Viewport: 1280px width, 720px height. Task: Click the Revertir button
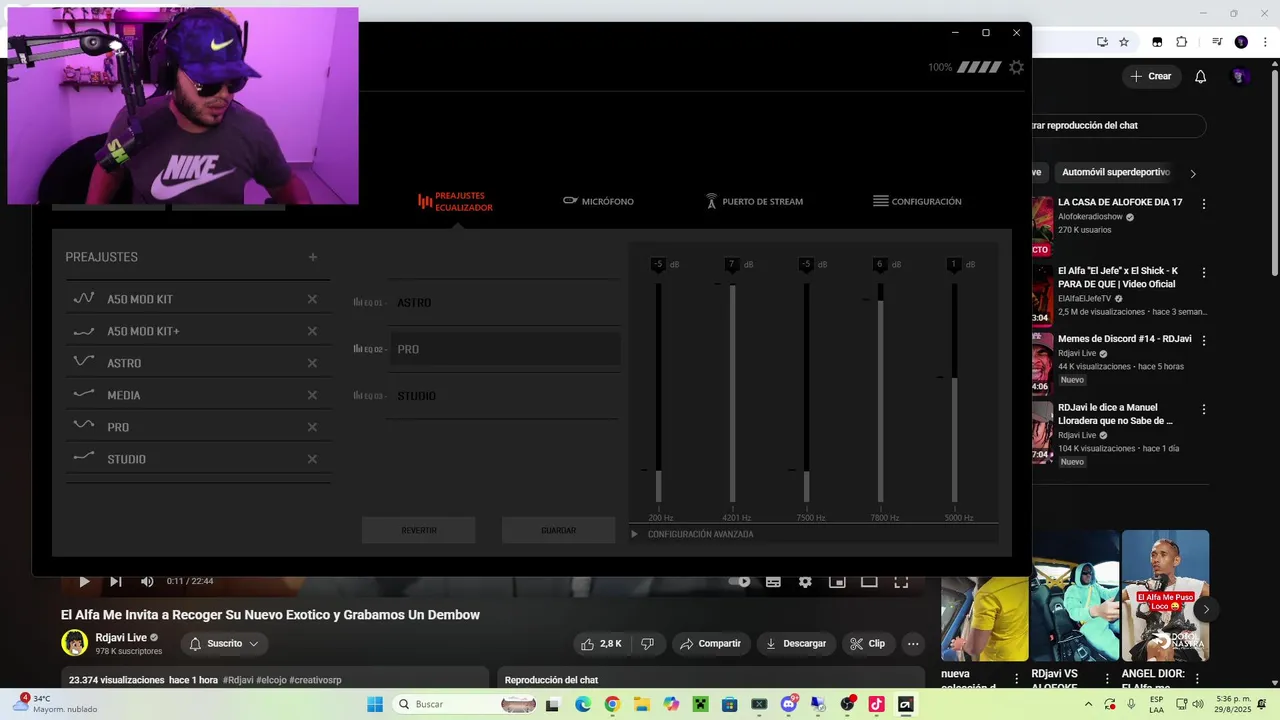[x=418, y=530]
